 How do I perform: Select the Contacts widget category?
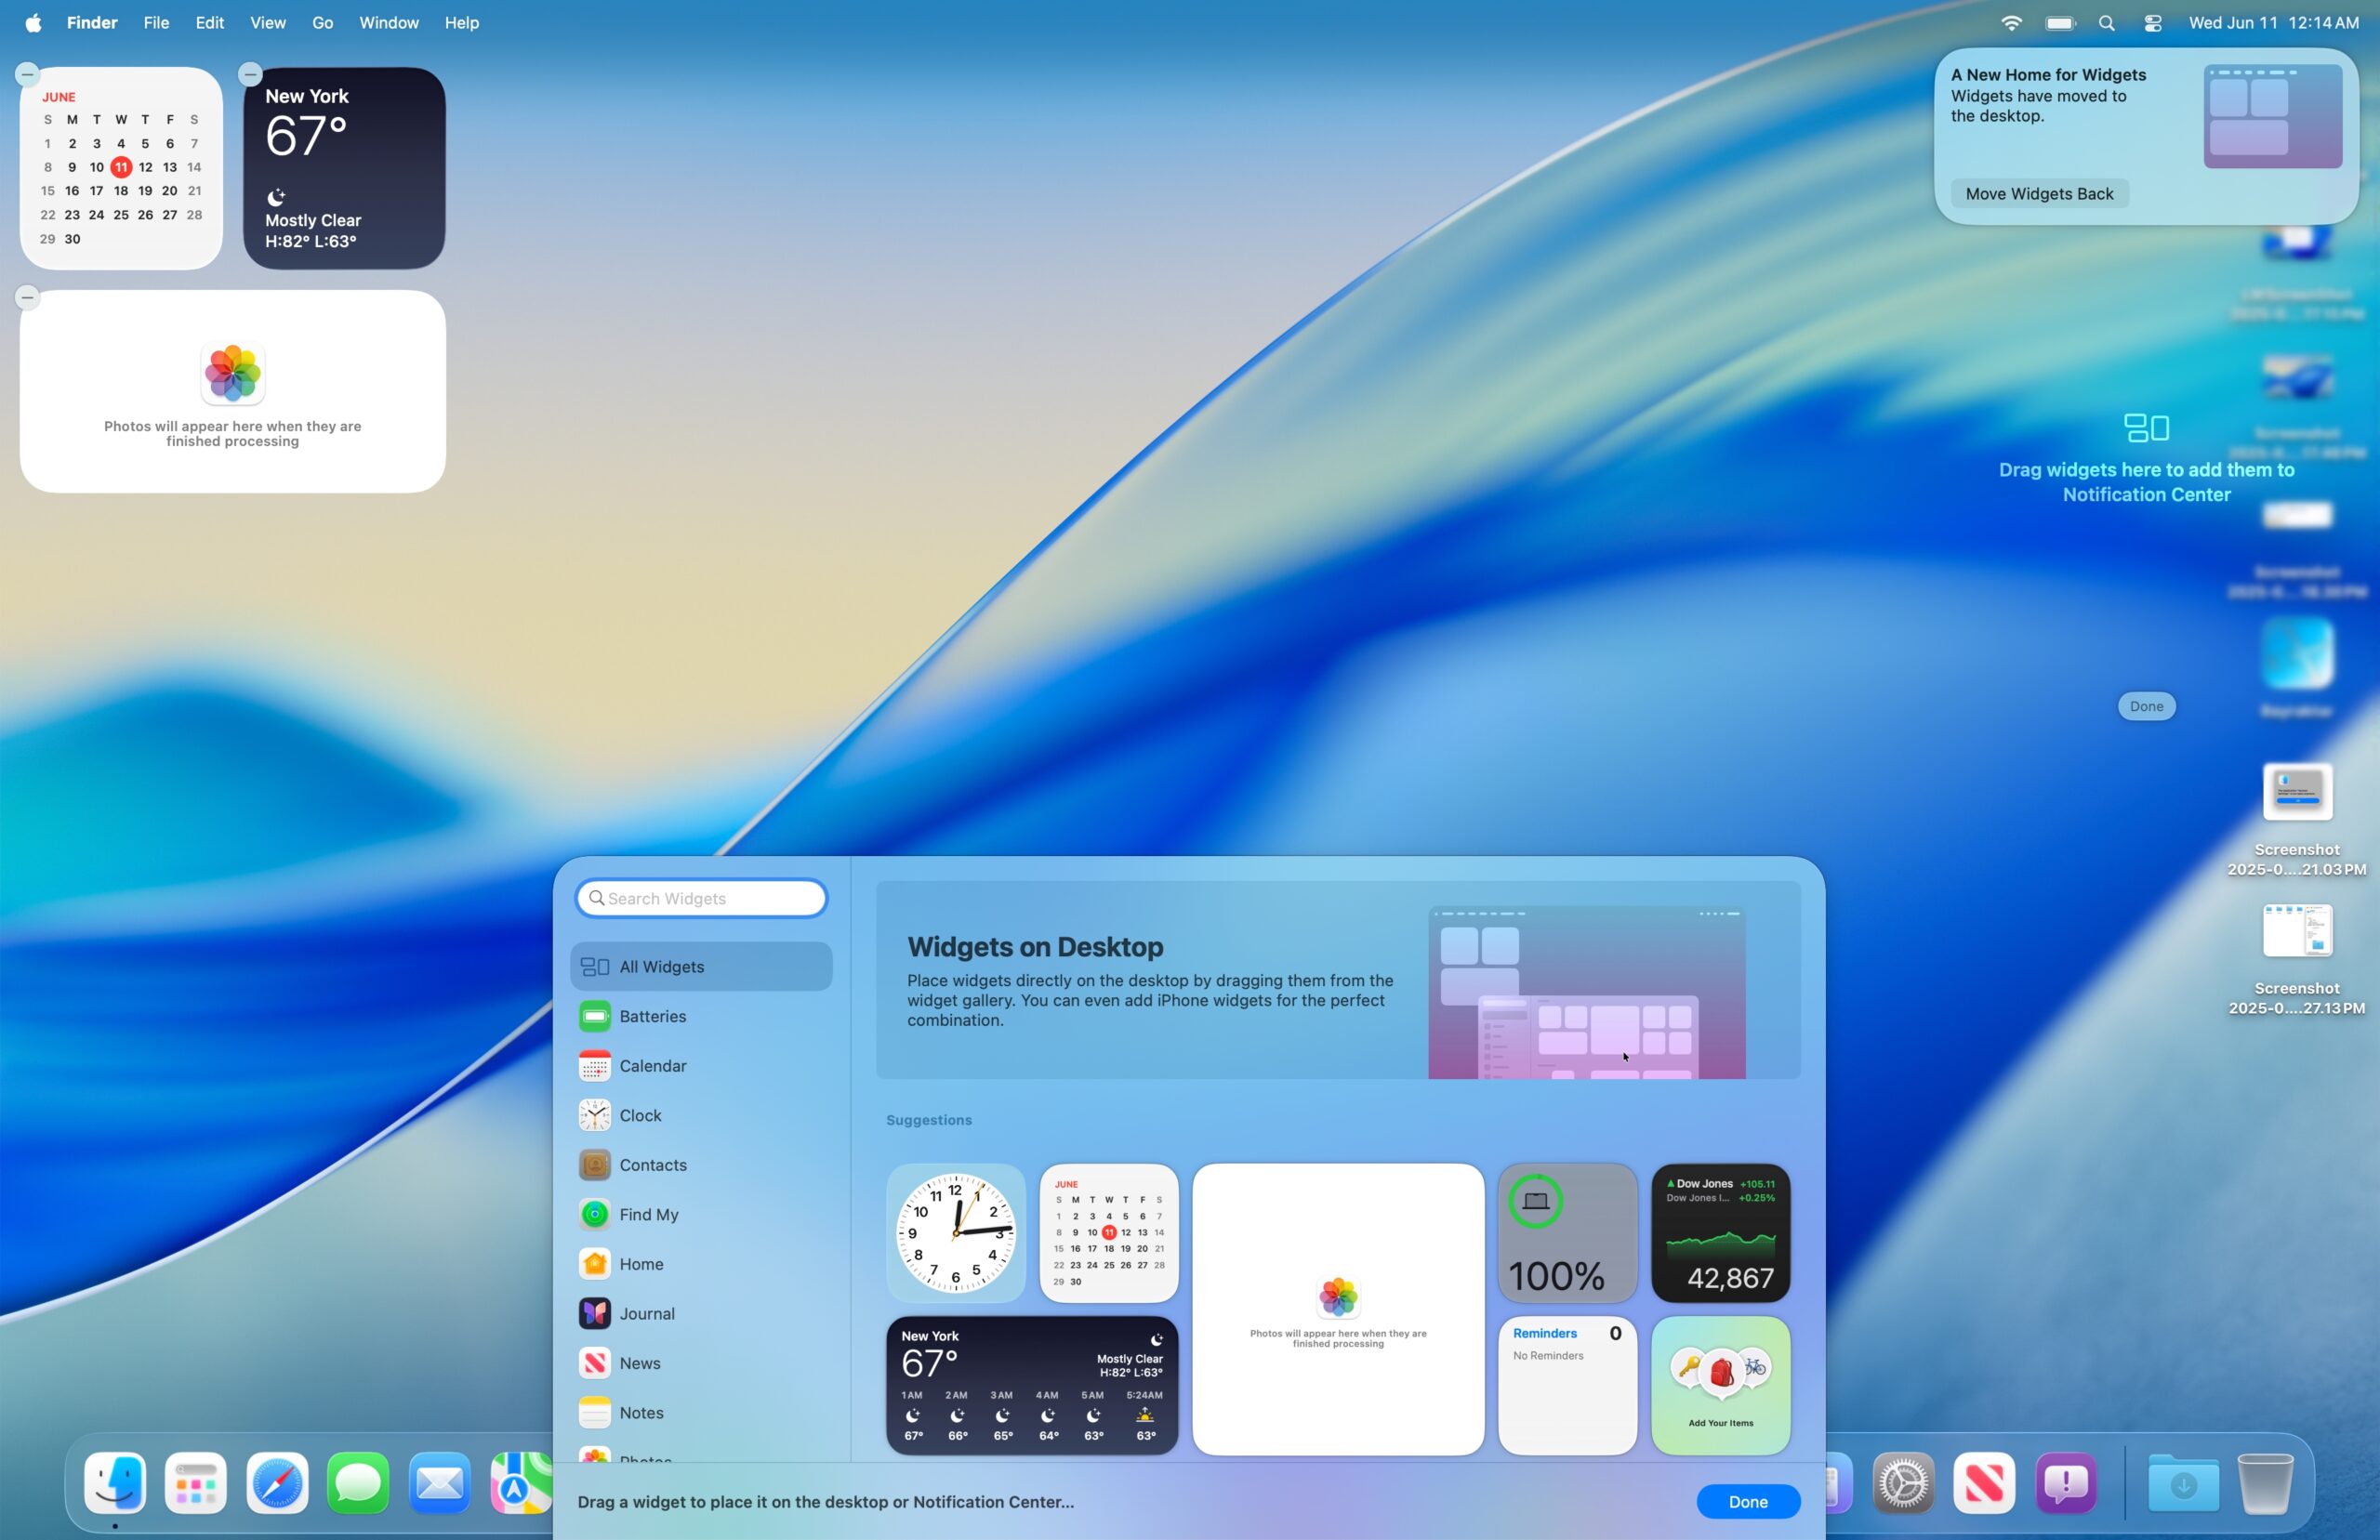pyautogui.click(x=652, y=1165)
